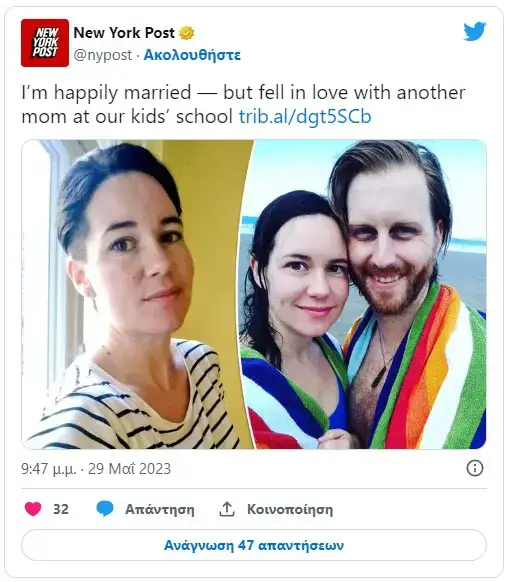Click the blue reply bubble icon

click(x=105, y=509)
